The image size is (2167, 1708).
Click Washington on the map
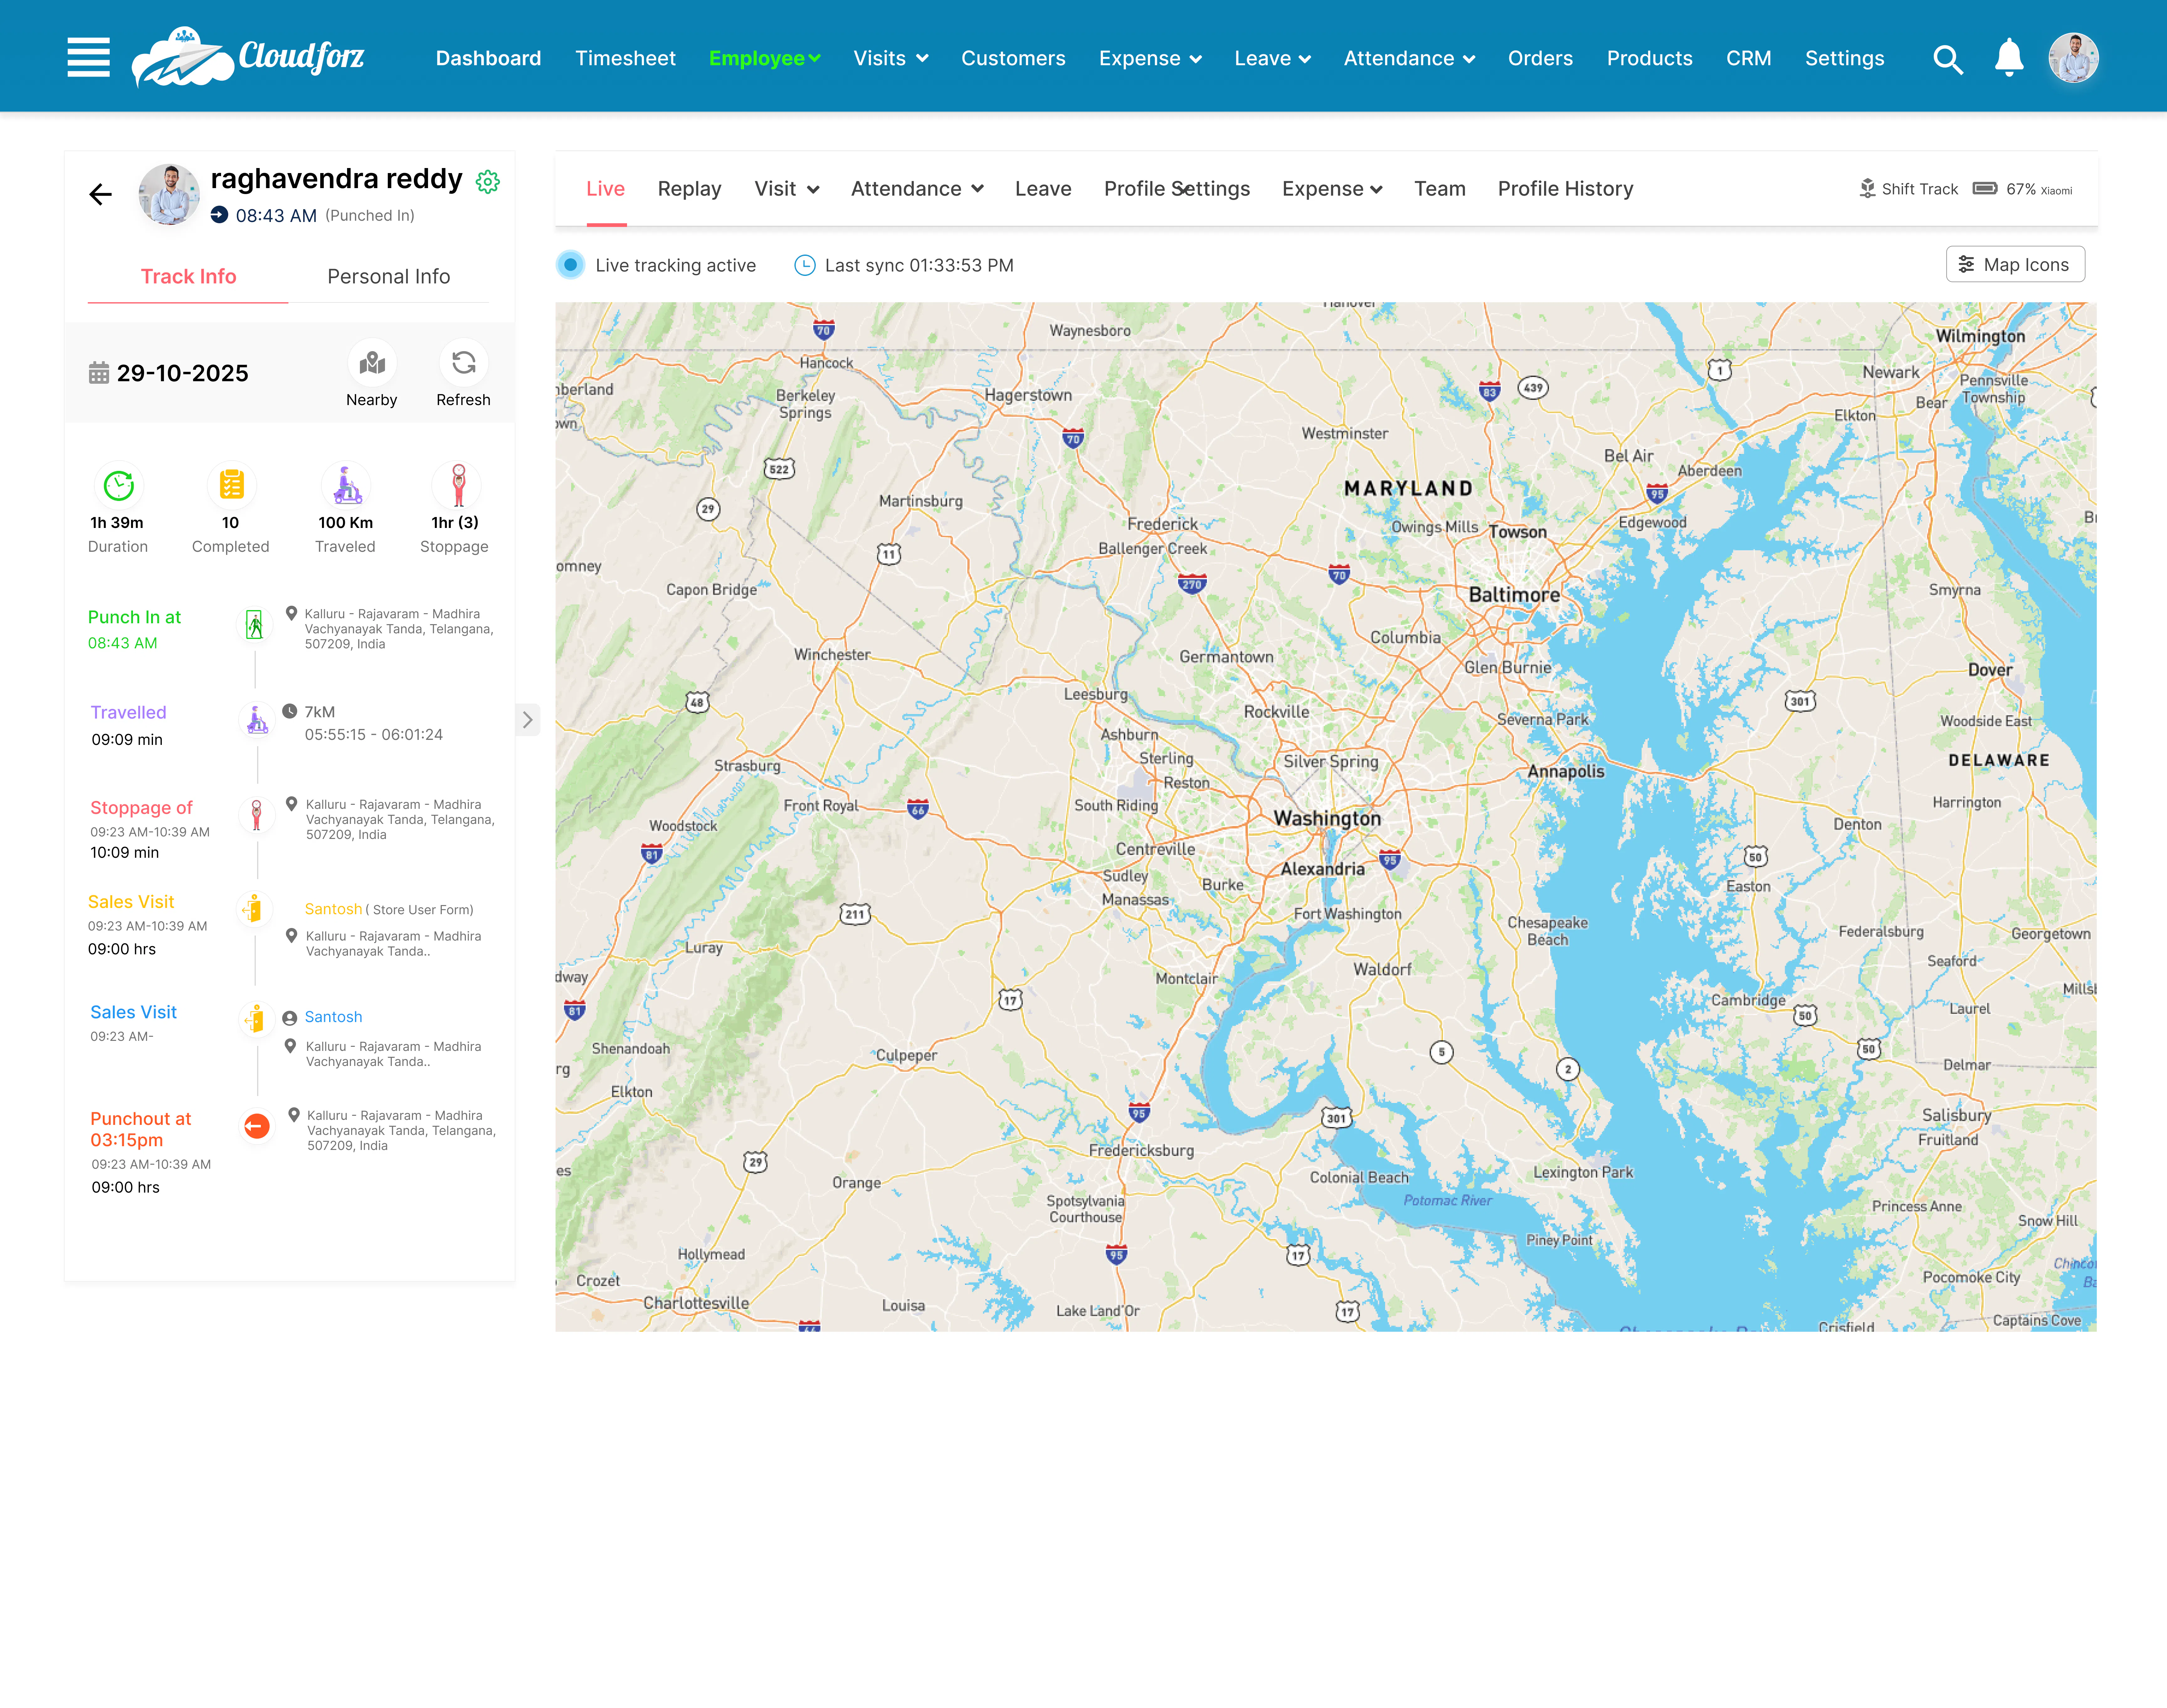[1327, 819]
